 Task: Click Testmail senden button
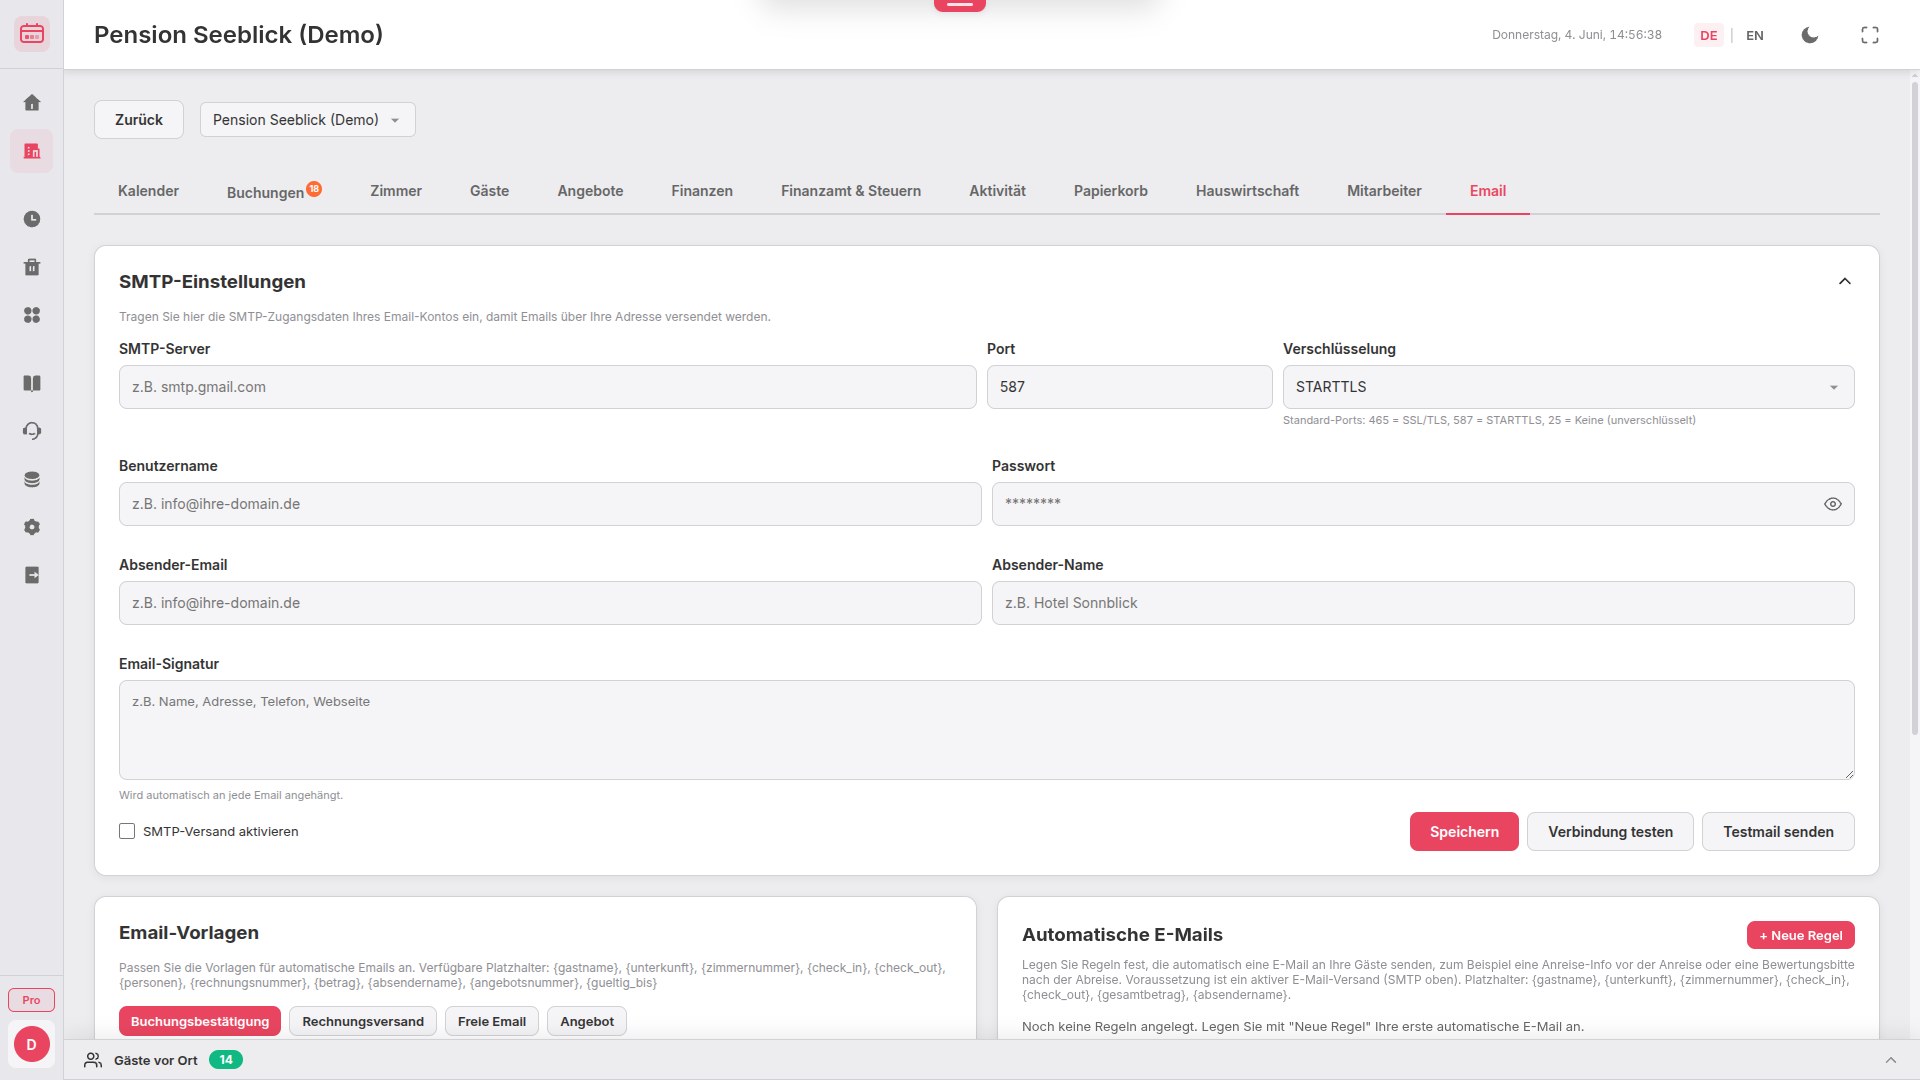[x=1778, y=832]
